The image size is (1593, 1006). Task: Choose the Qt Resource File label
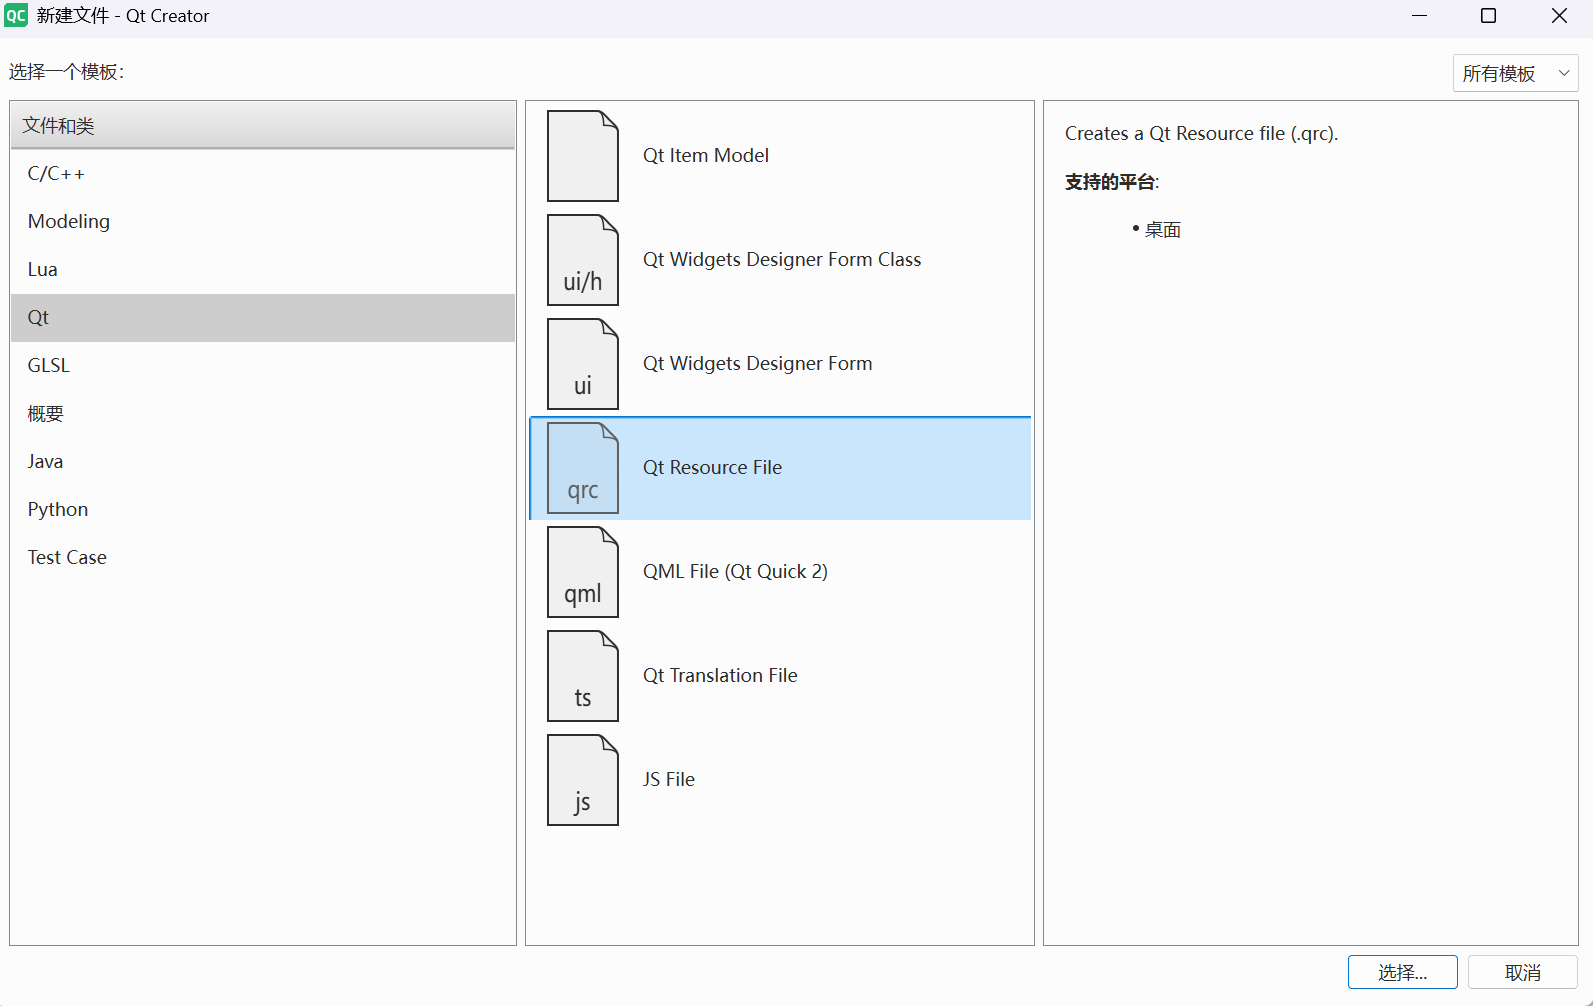coord(712,468)
